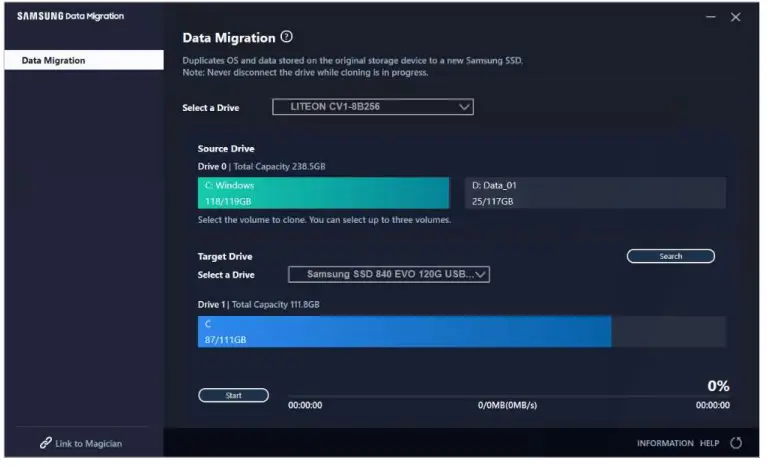Click the SAMSUNG Data Migration logo
The image size is (767, 467).
point(70,16)
